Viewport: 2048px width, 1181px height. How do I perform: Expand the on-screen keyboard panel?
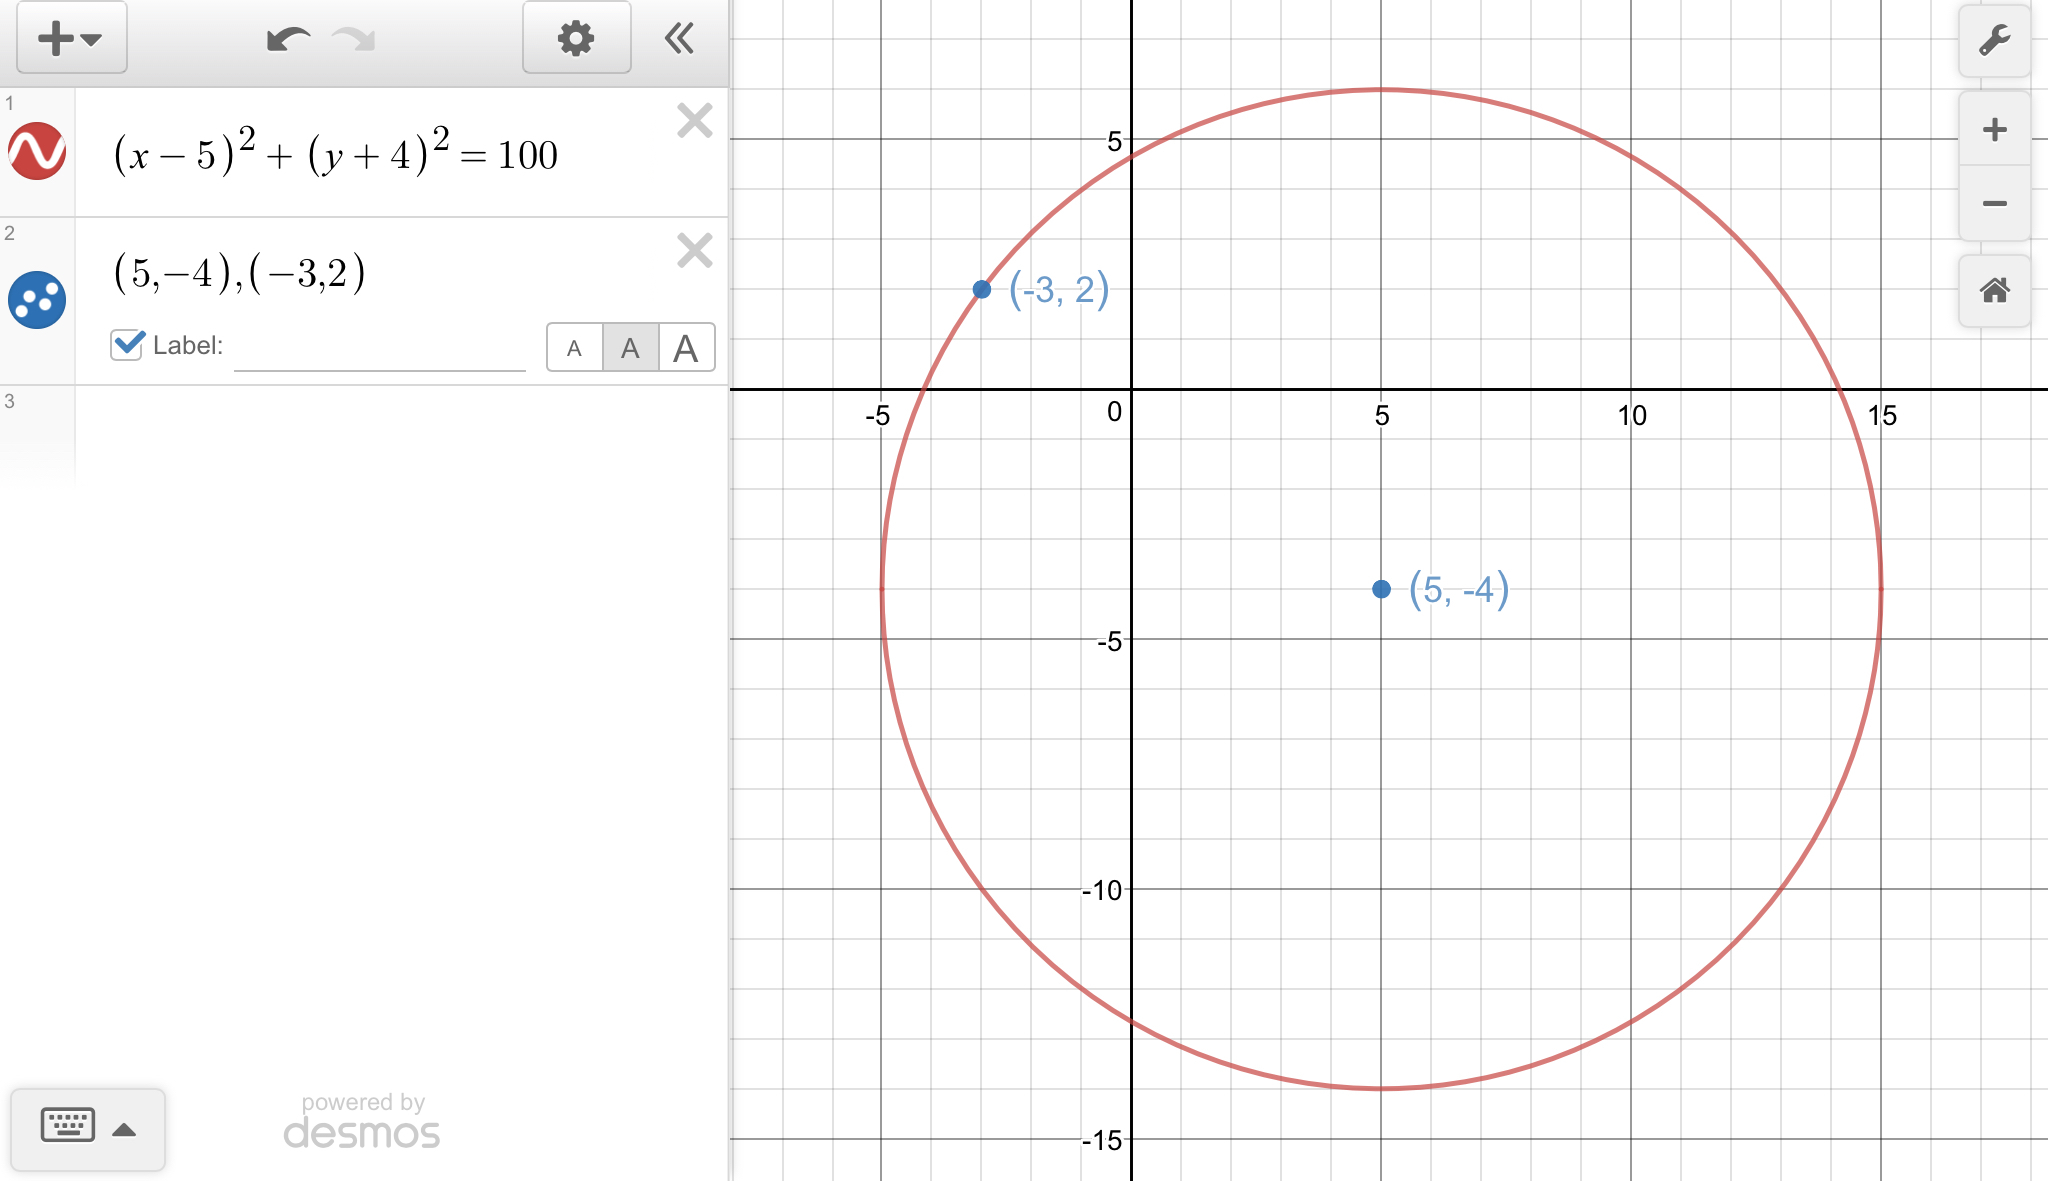[88, 1129]
